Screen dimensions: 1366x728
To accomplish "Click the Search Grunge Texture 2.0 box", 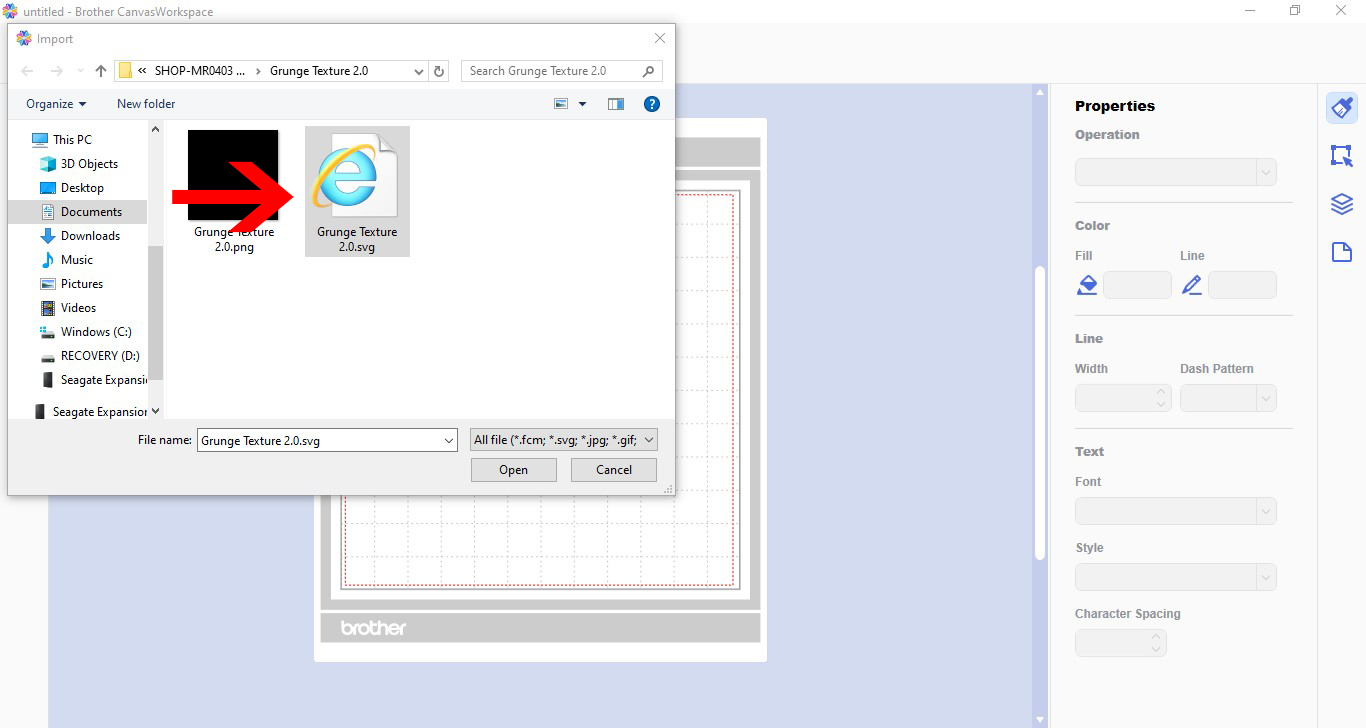I will coord(556,71).
